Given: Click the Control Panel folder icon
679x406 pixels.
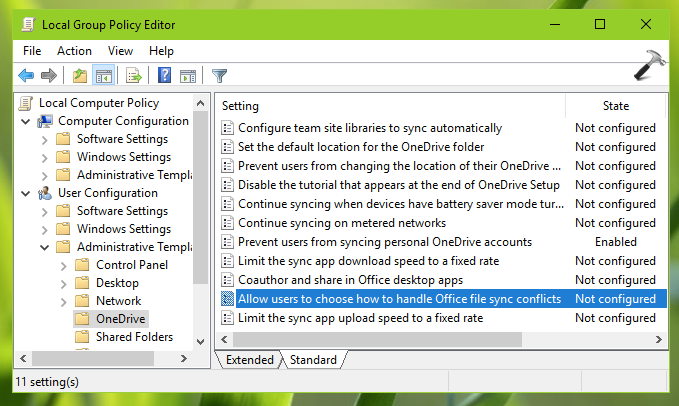Looking at the screenshot, I should click(82, 265).
